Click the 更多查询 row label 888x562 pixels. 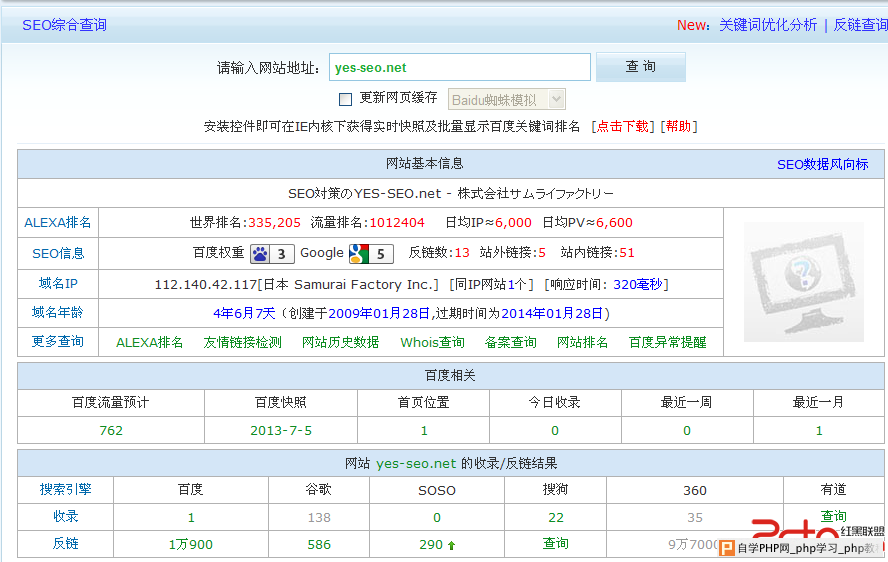[58, 341]
